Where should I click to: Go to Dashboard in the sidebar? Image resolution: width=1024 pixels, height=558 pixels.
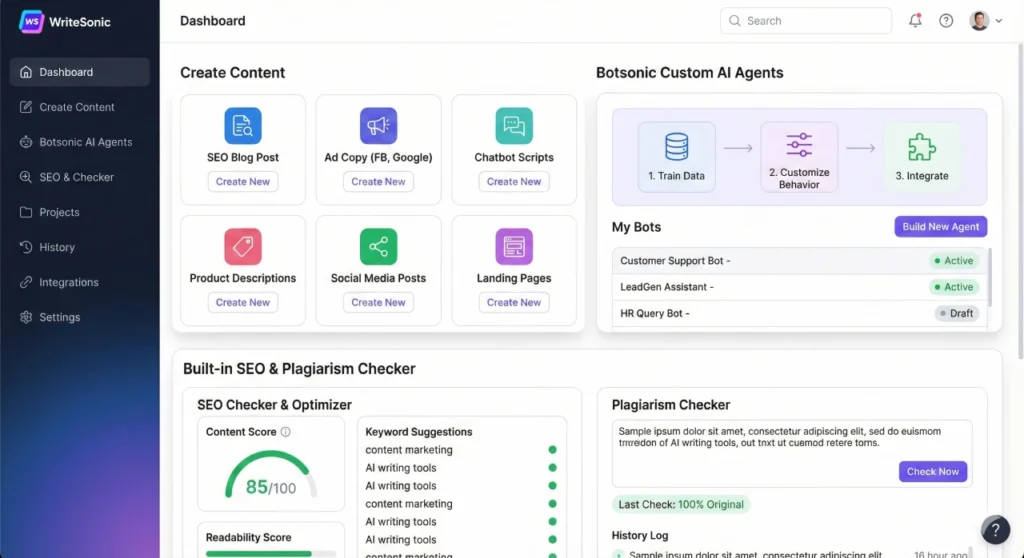pyautogui.click(x=80, y=72)
